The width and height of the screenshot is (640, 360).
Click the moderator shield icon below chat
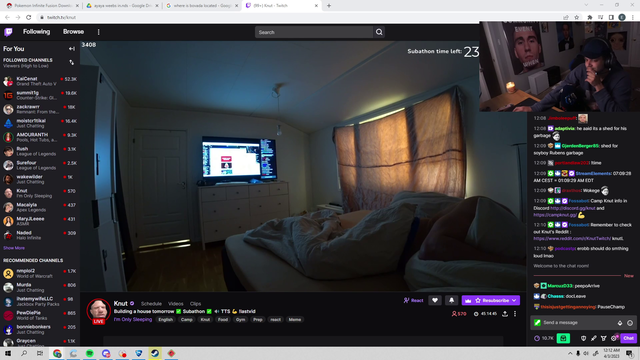click(x=584, y=338)
